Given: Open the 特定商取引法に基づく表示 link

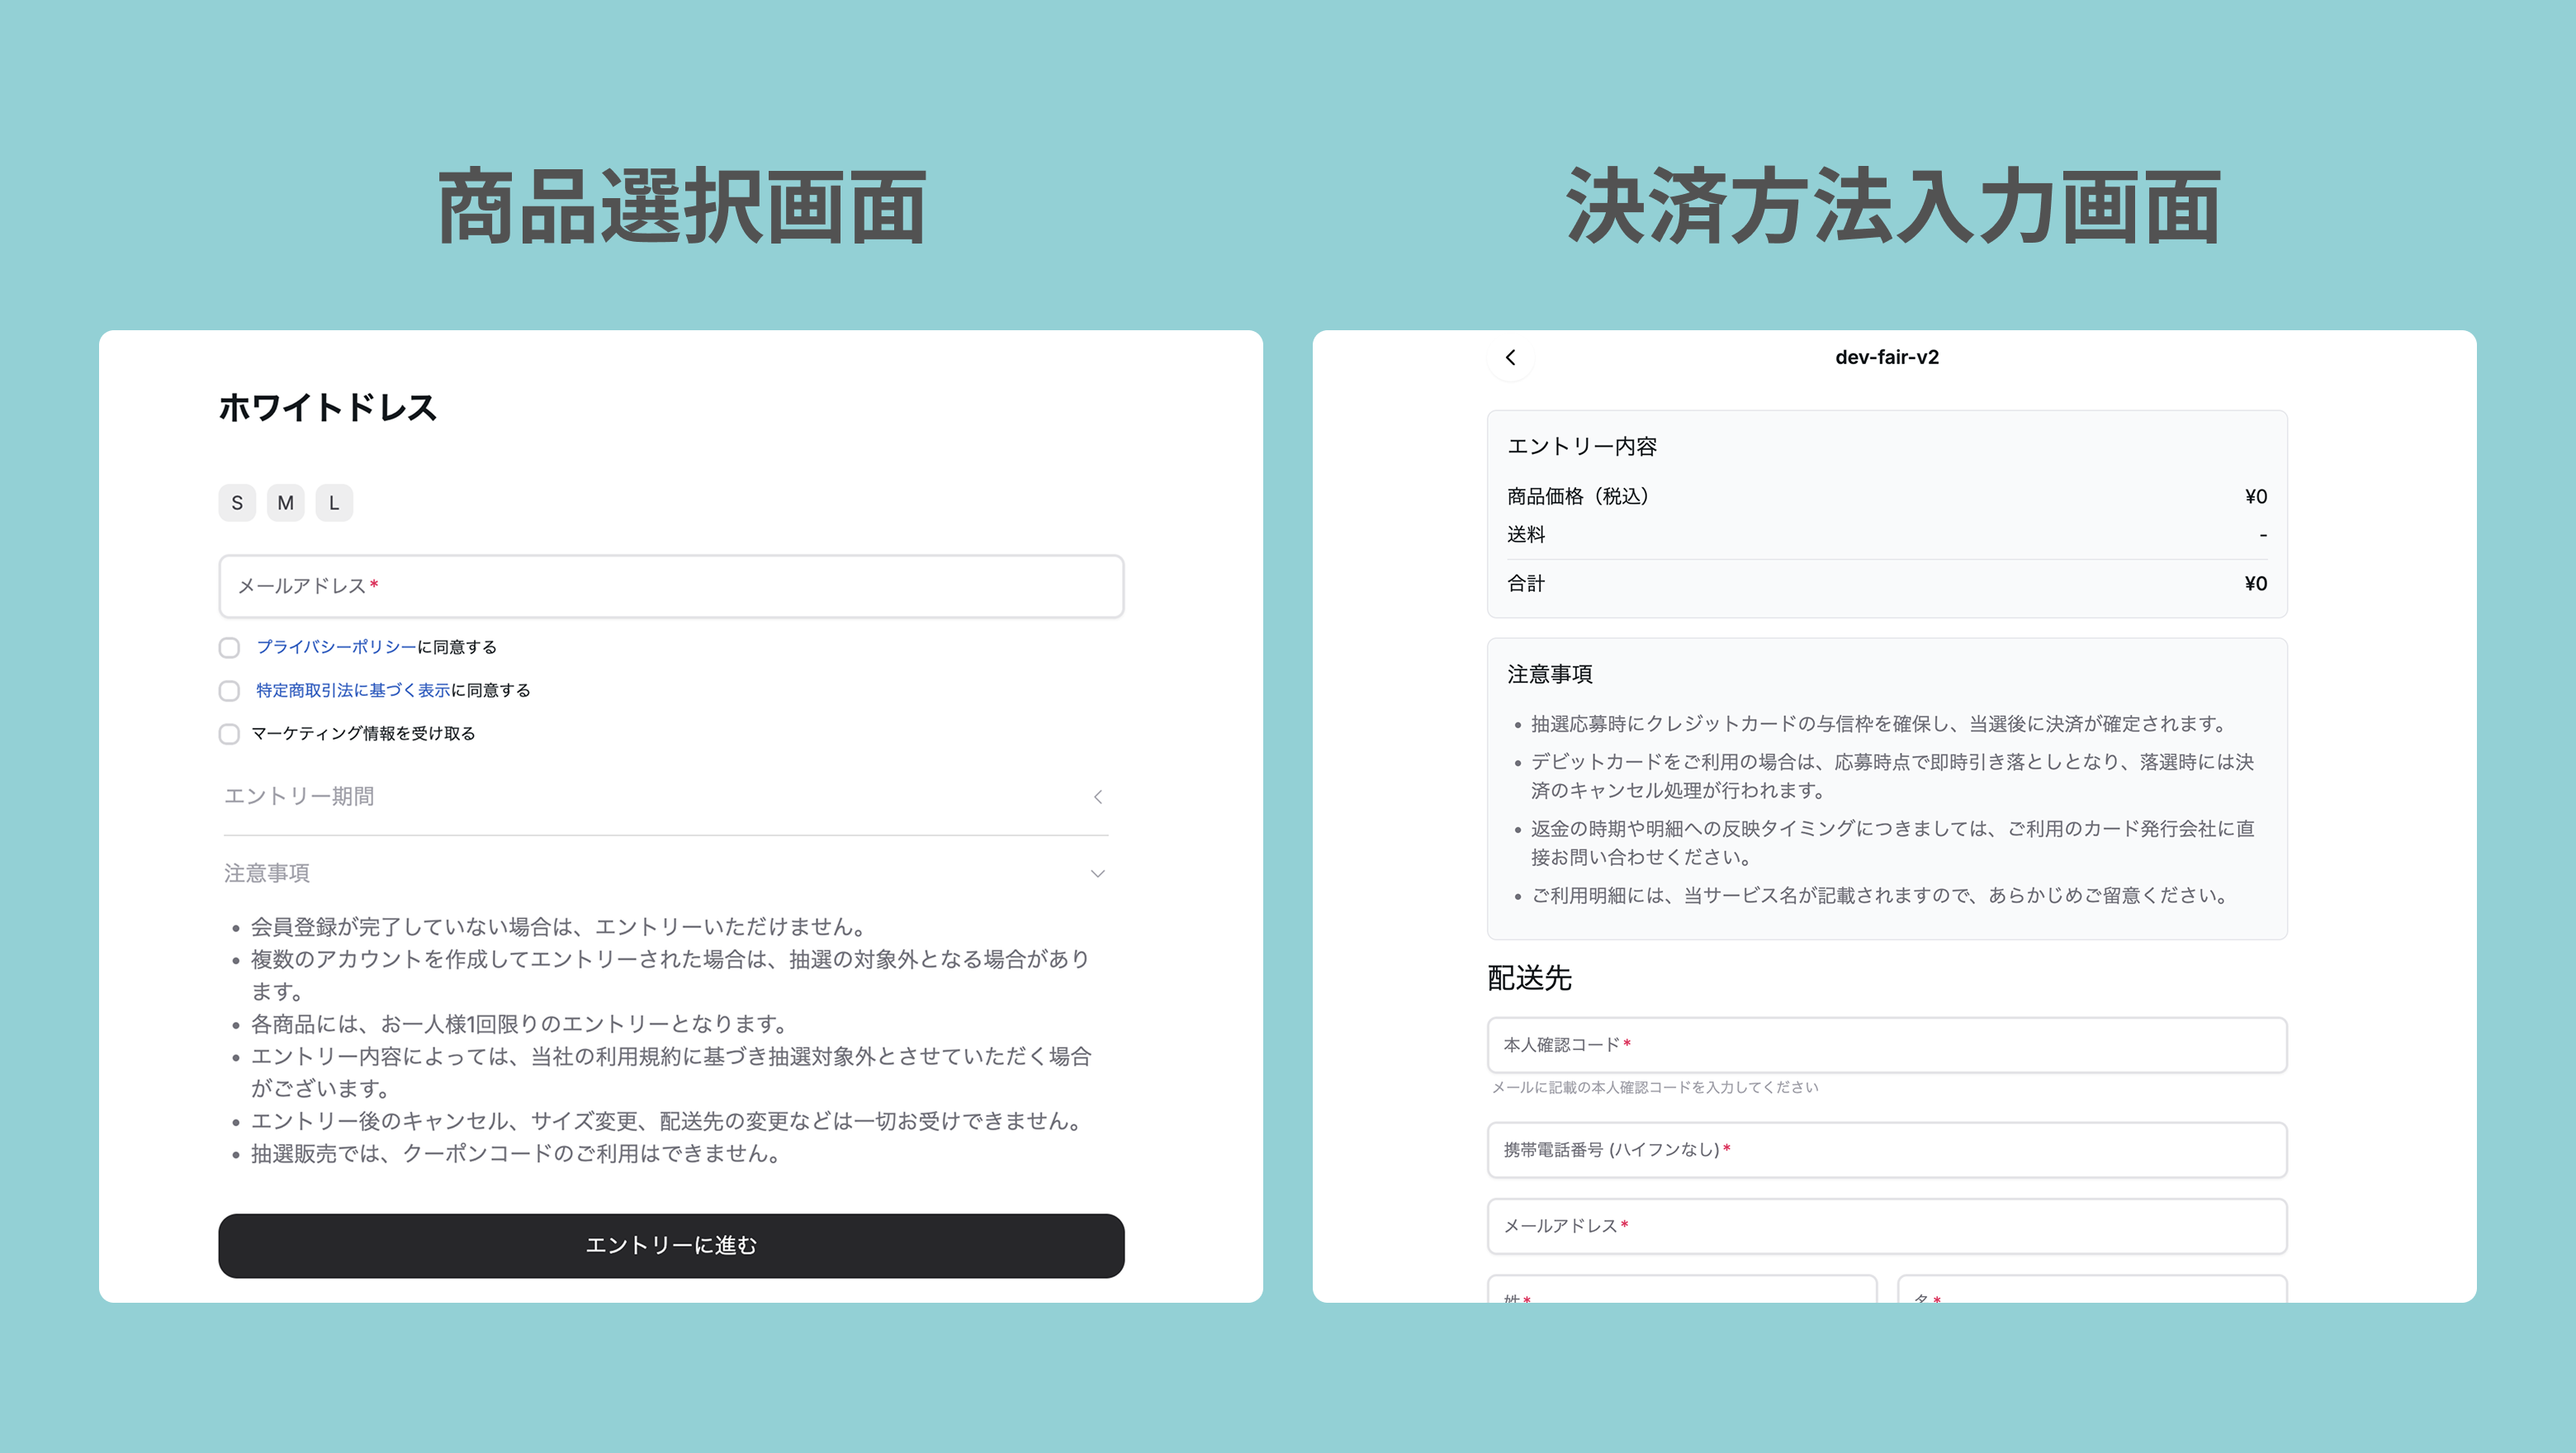Looking at the screenshot, I should [352, 691].
